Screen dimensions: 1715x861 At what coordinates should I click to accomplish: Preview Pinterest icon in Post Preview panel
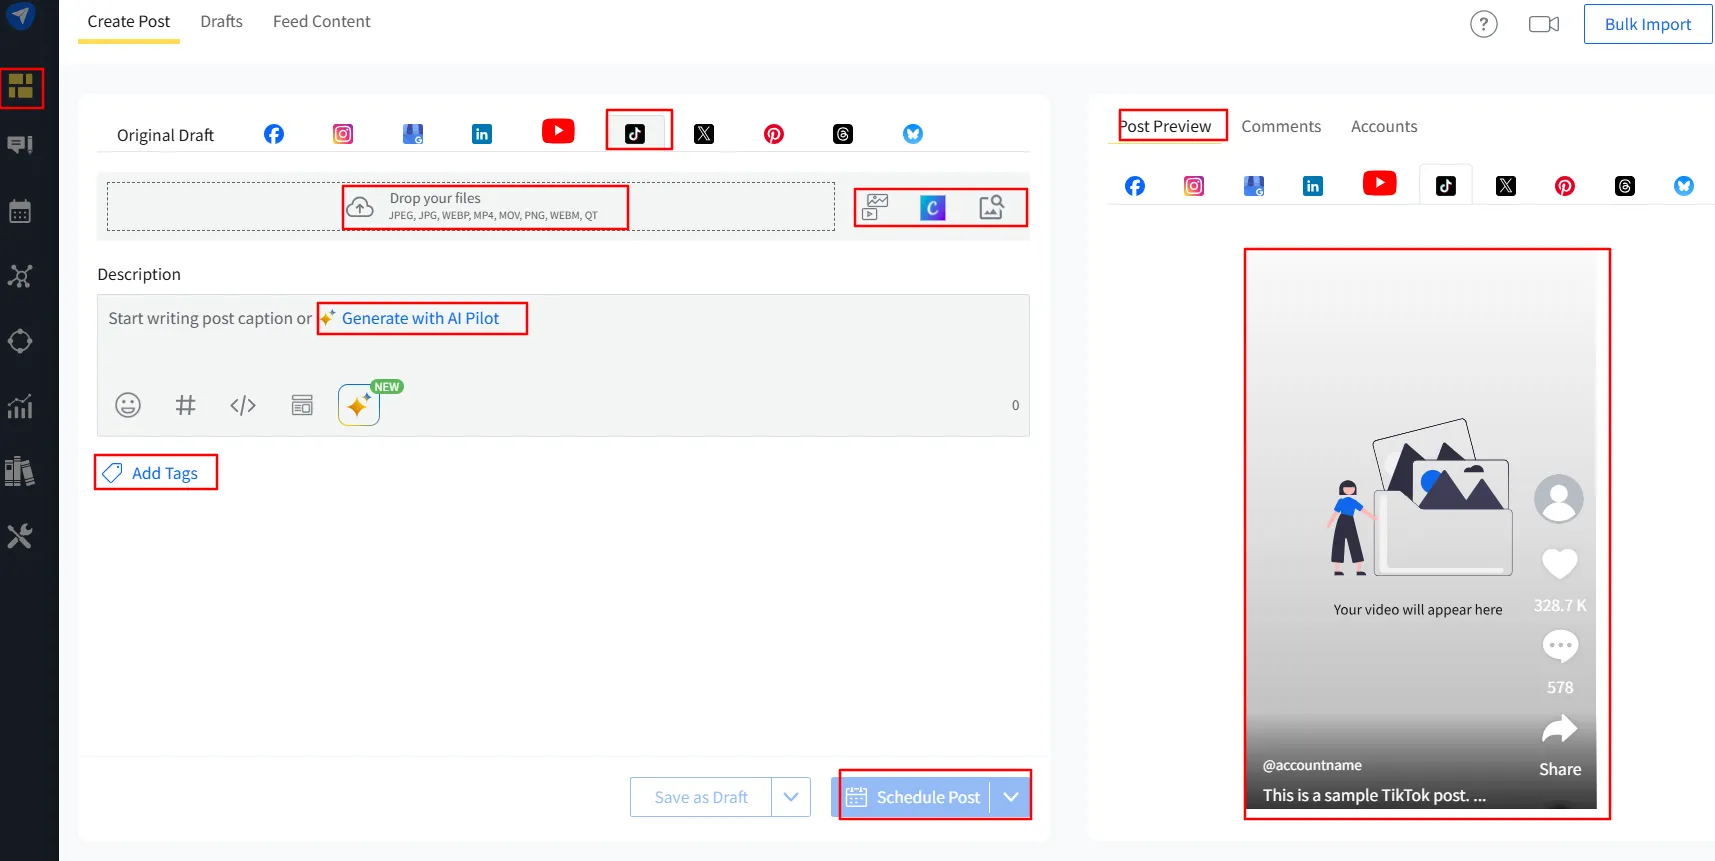pyautogui.click(x=1565, y=186)
